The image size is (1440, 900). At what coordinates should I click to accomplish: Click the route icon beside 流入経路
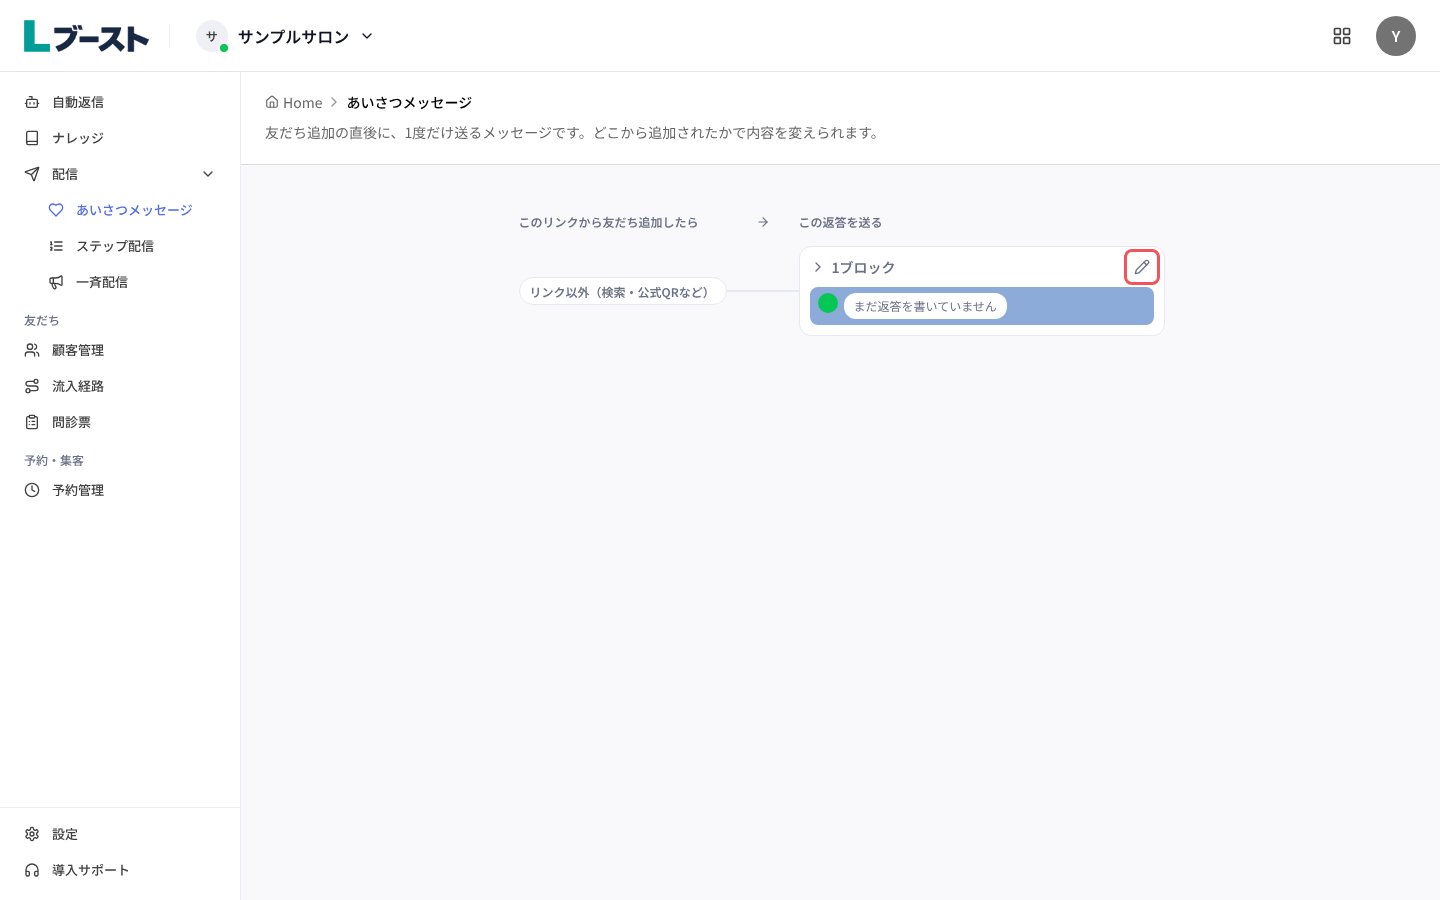32,386
